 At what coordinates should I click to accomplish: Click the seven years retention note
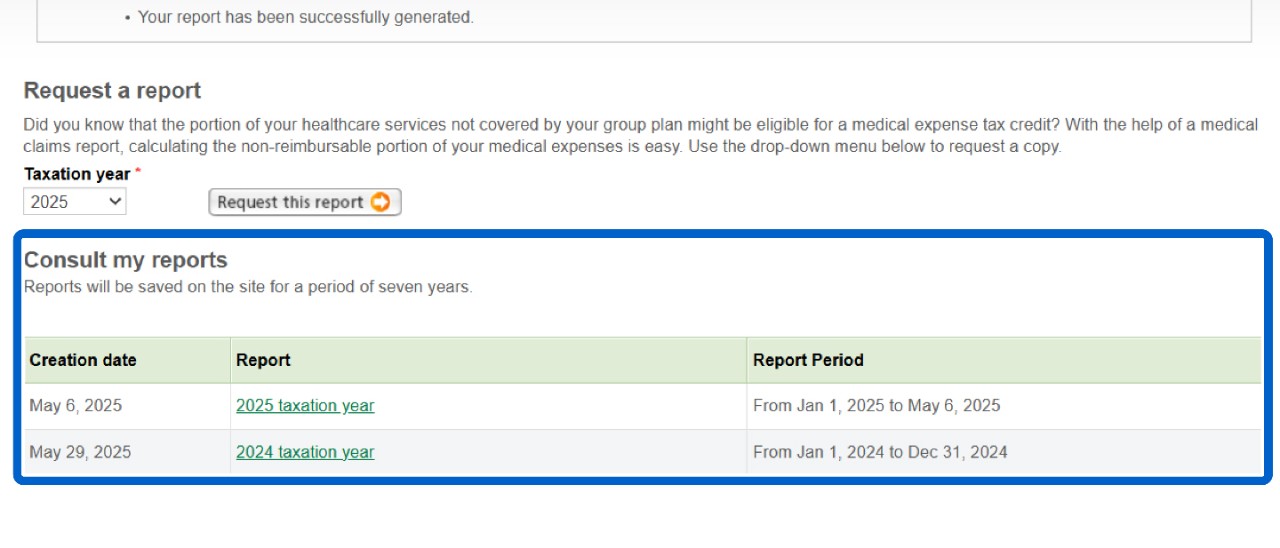tap(248, 287)
